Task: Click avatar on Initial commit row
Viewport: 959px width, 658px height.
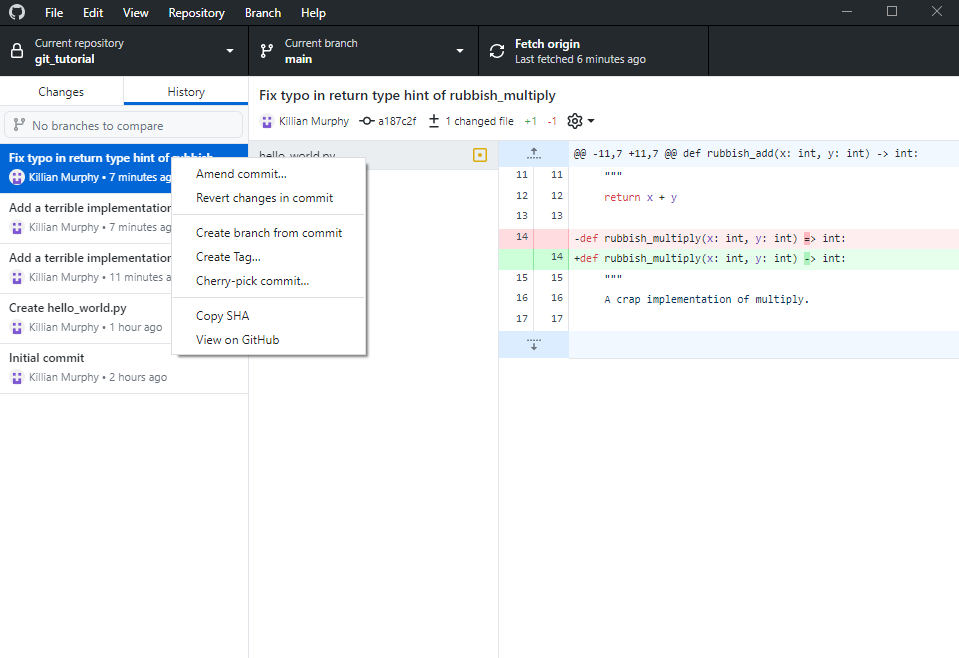Action: [x=17, y=378]
